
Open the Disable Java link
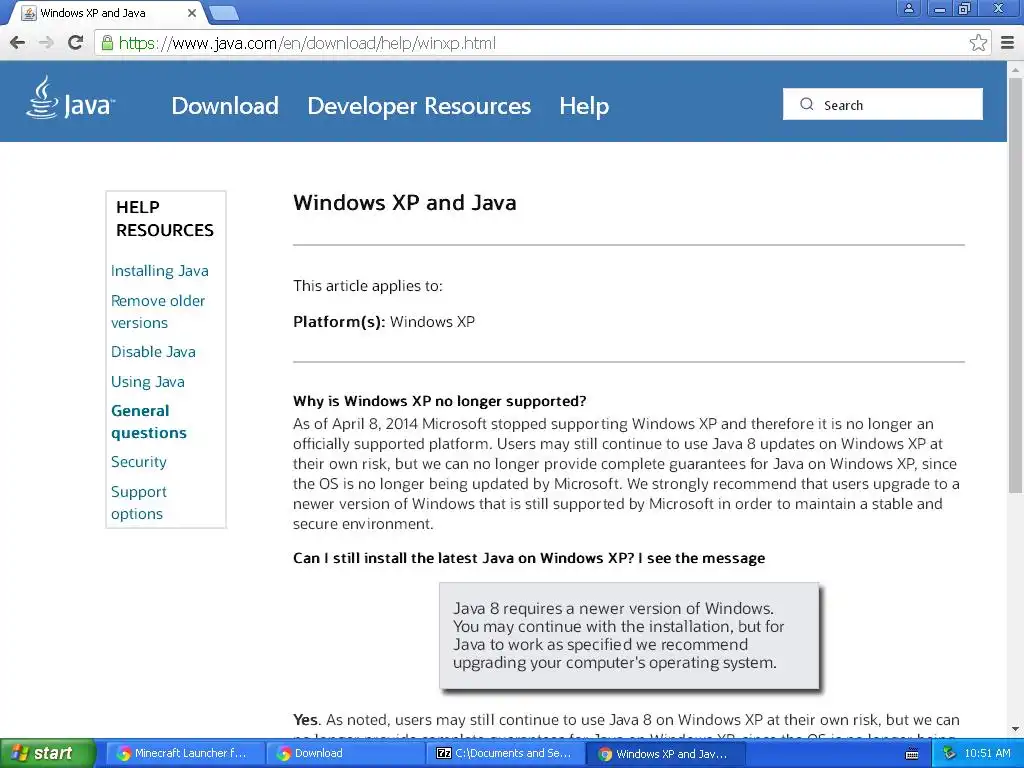coord(153,352)
